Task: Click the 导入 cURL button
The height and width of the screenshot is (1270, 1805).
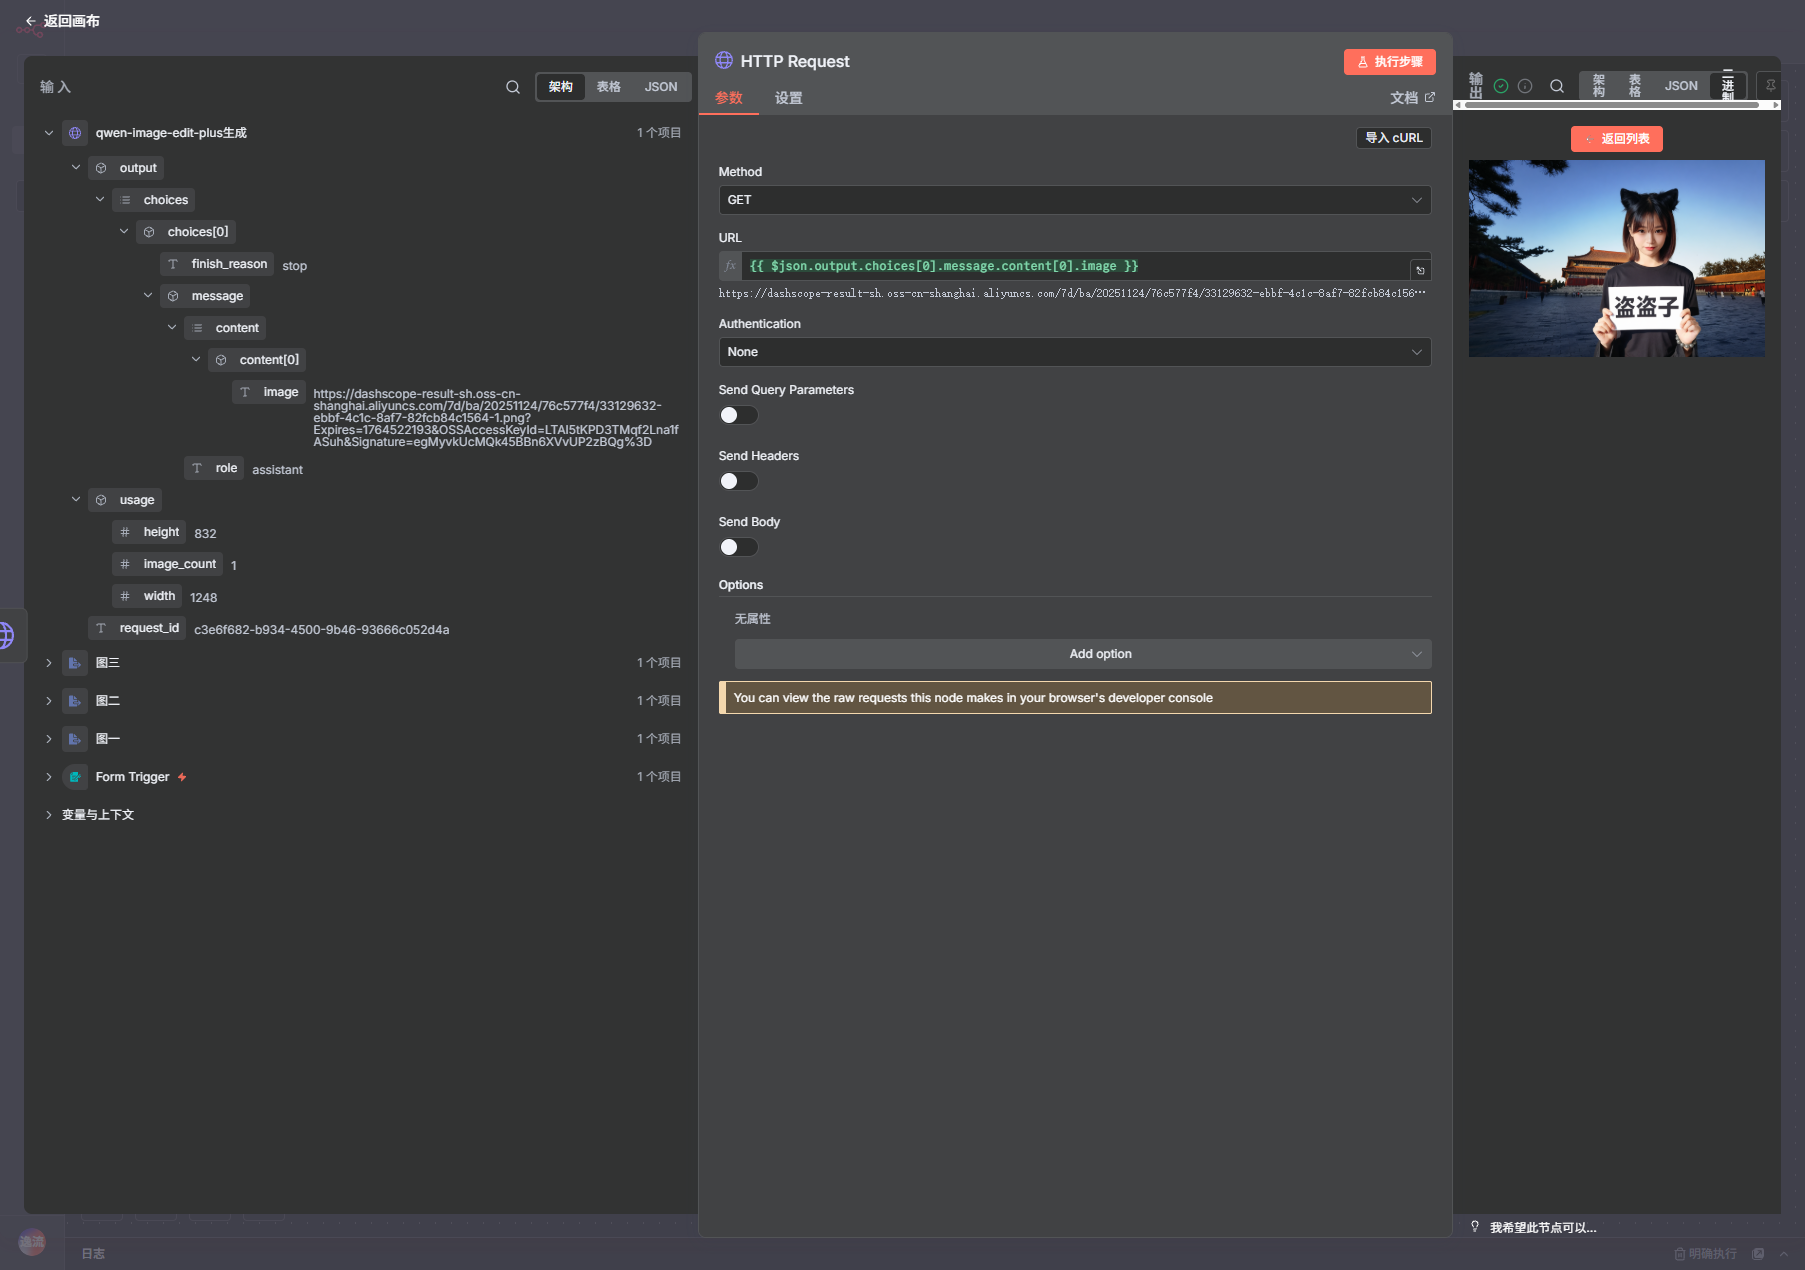Action: click(x=1393, y=138)
